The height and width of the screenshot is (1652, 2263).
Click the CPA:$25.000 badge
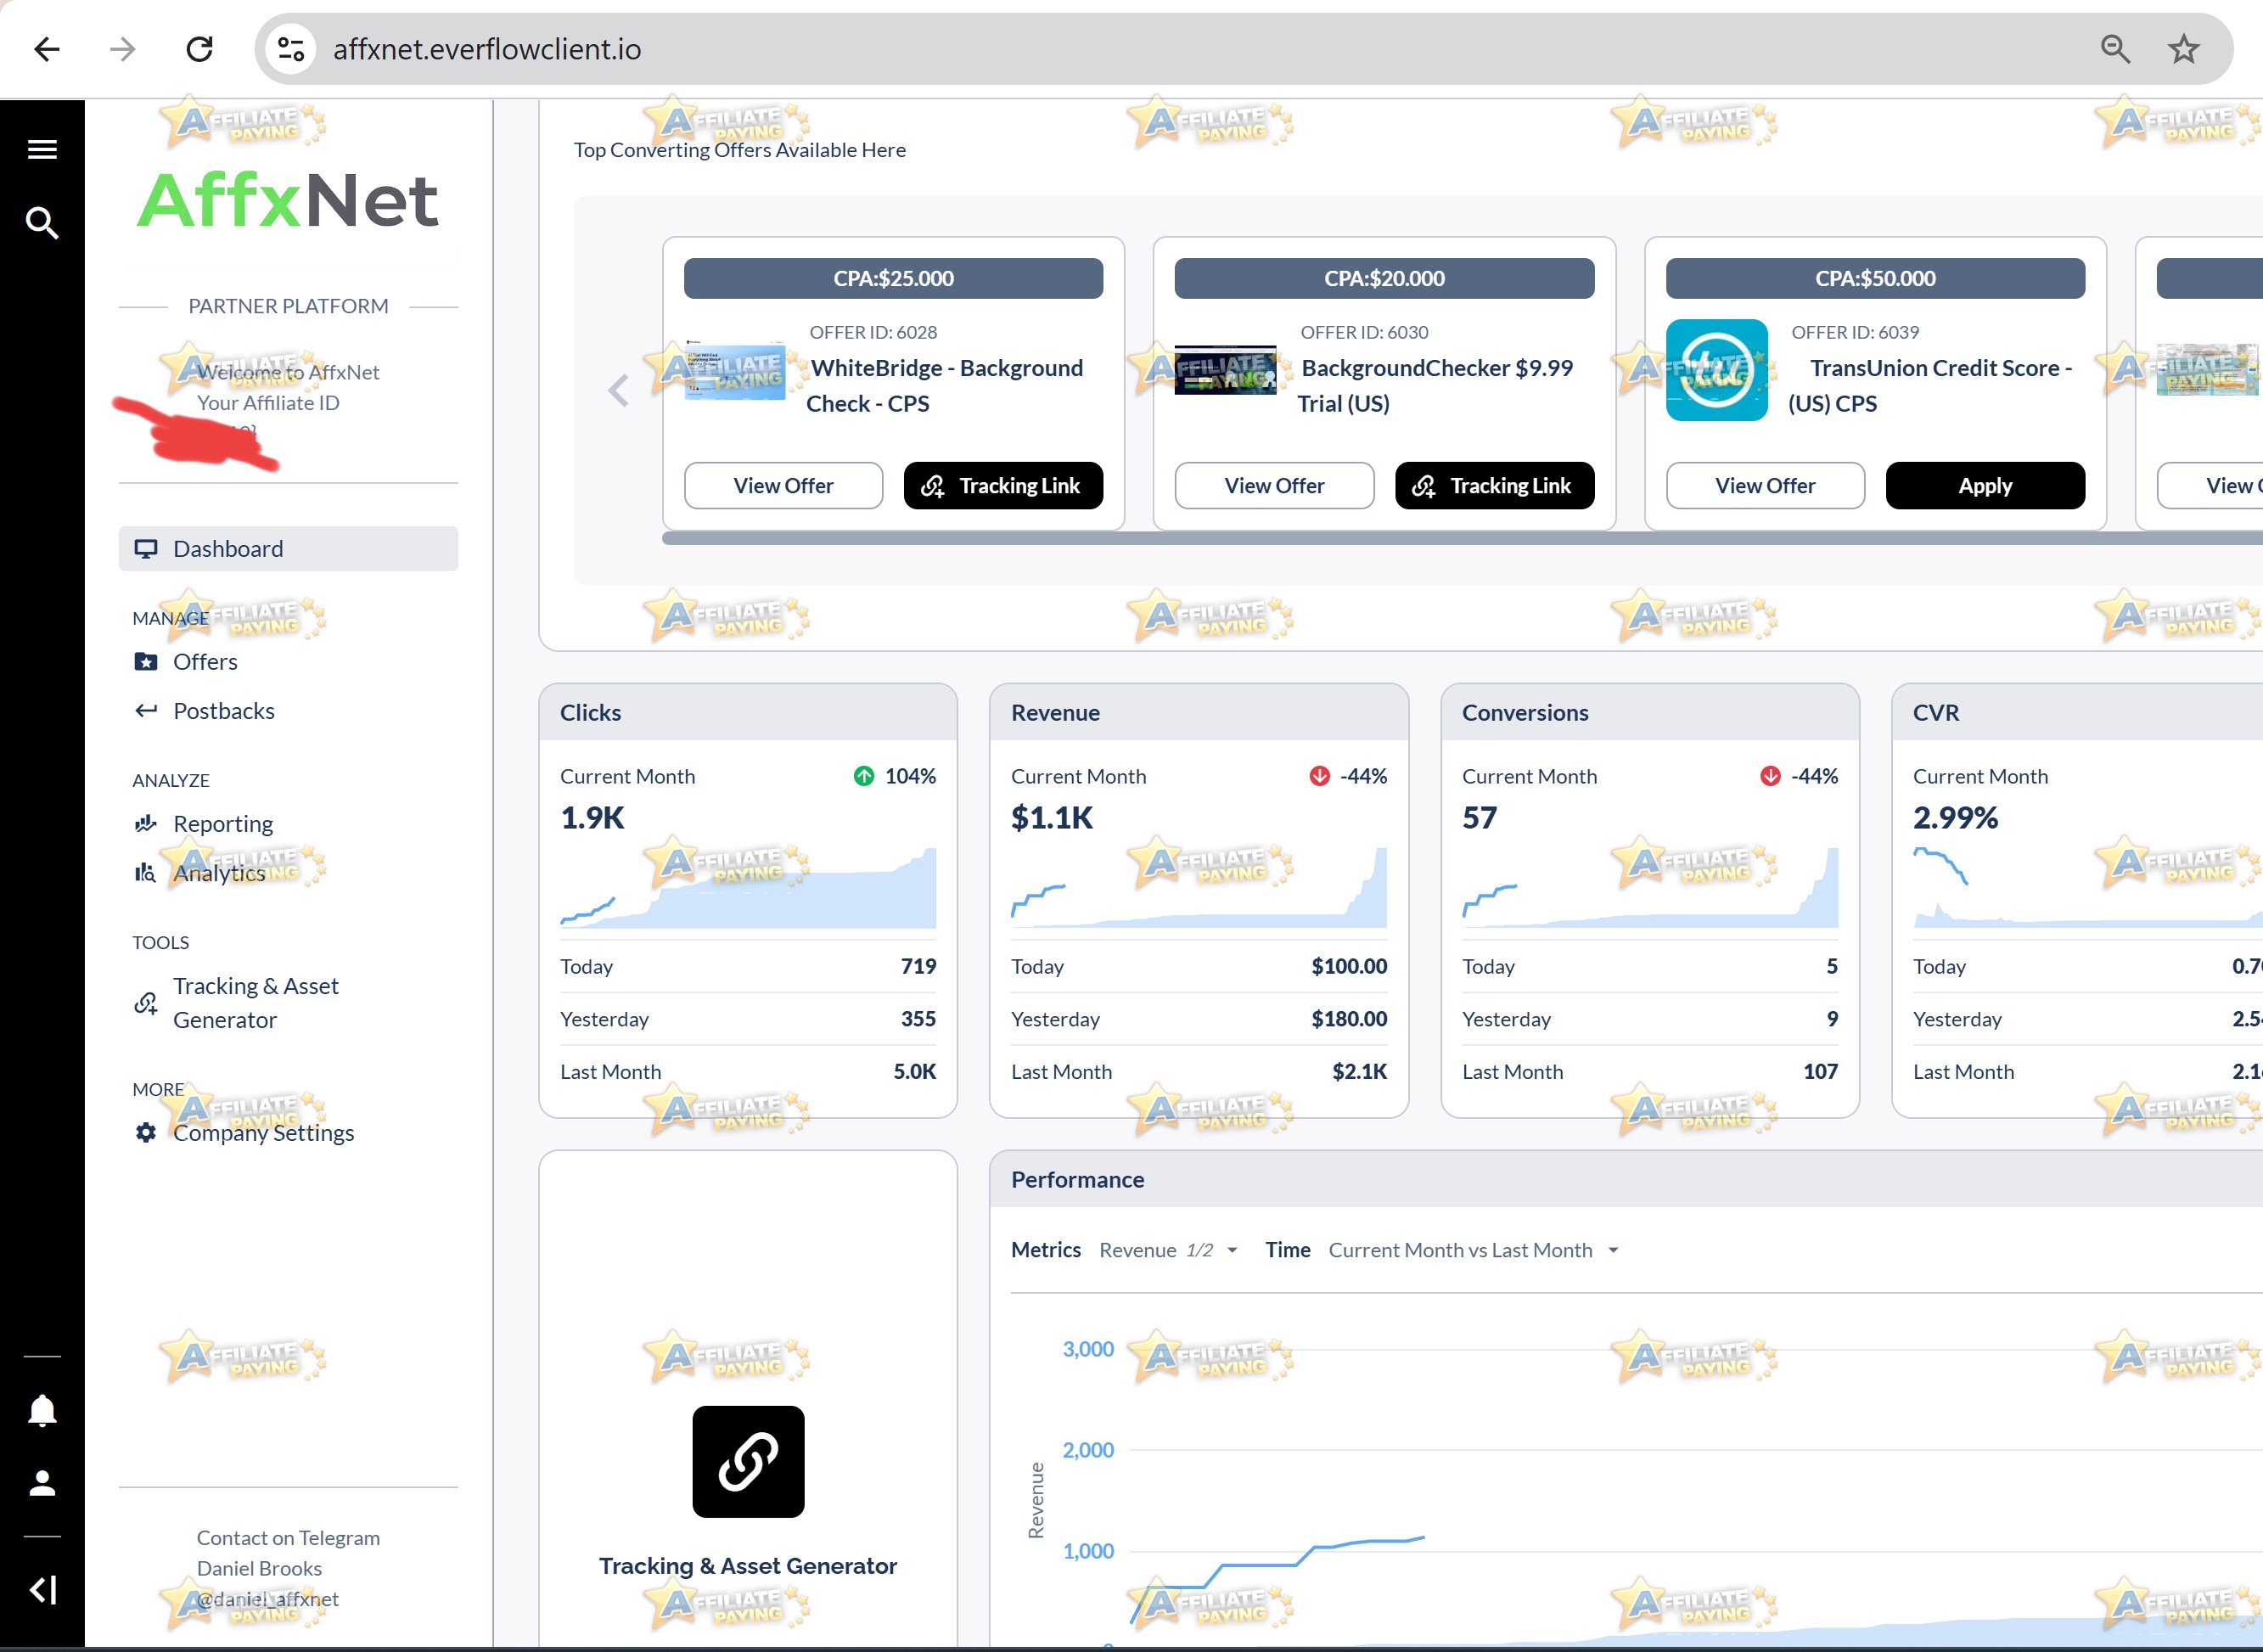coord(894,278)
